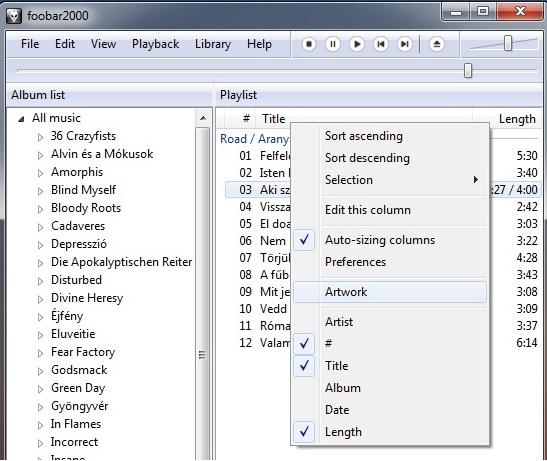Select playlist track 02 Isten
The height and width of the screenshot is (461, 547).
[257, 173]
